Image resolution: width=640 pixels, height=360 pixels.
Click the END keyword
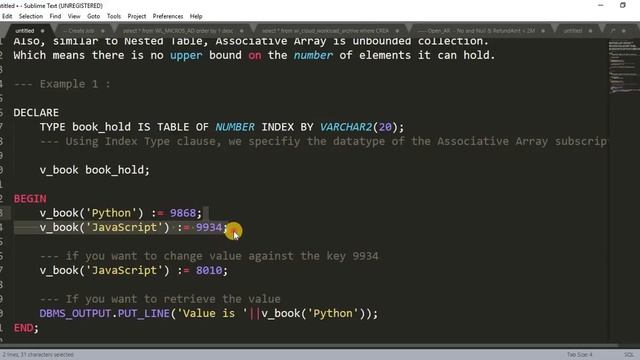[23, 328]
